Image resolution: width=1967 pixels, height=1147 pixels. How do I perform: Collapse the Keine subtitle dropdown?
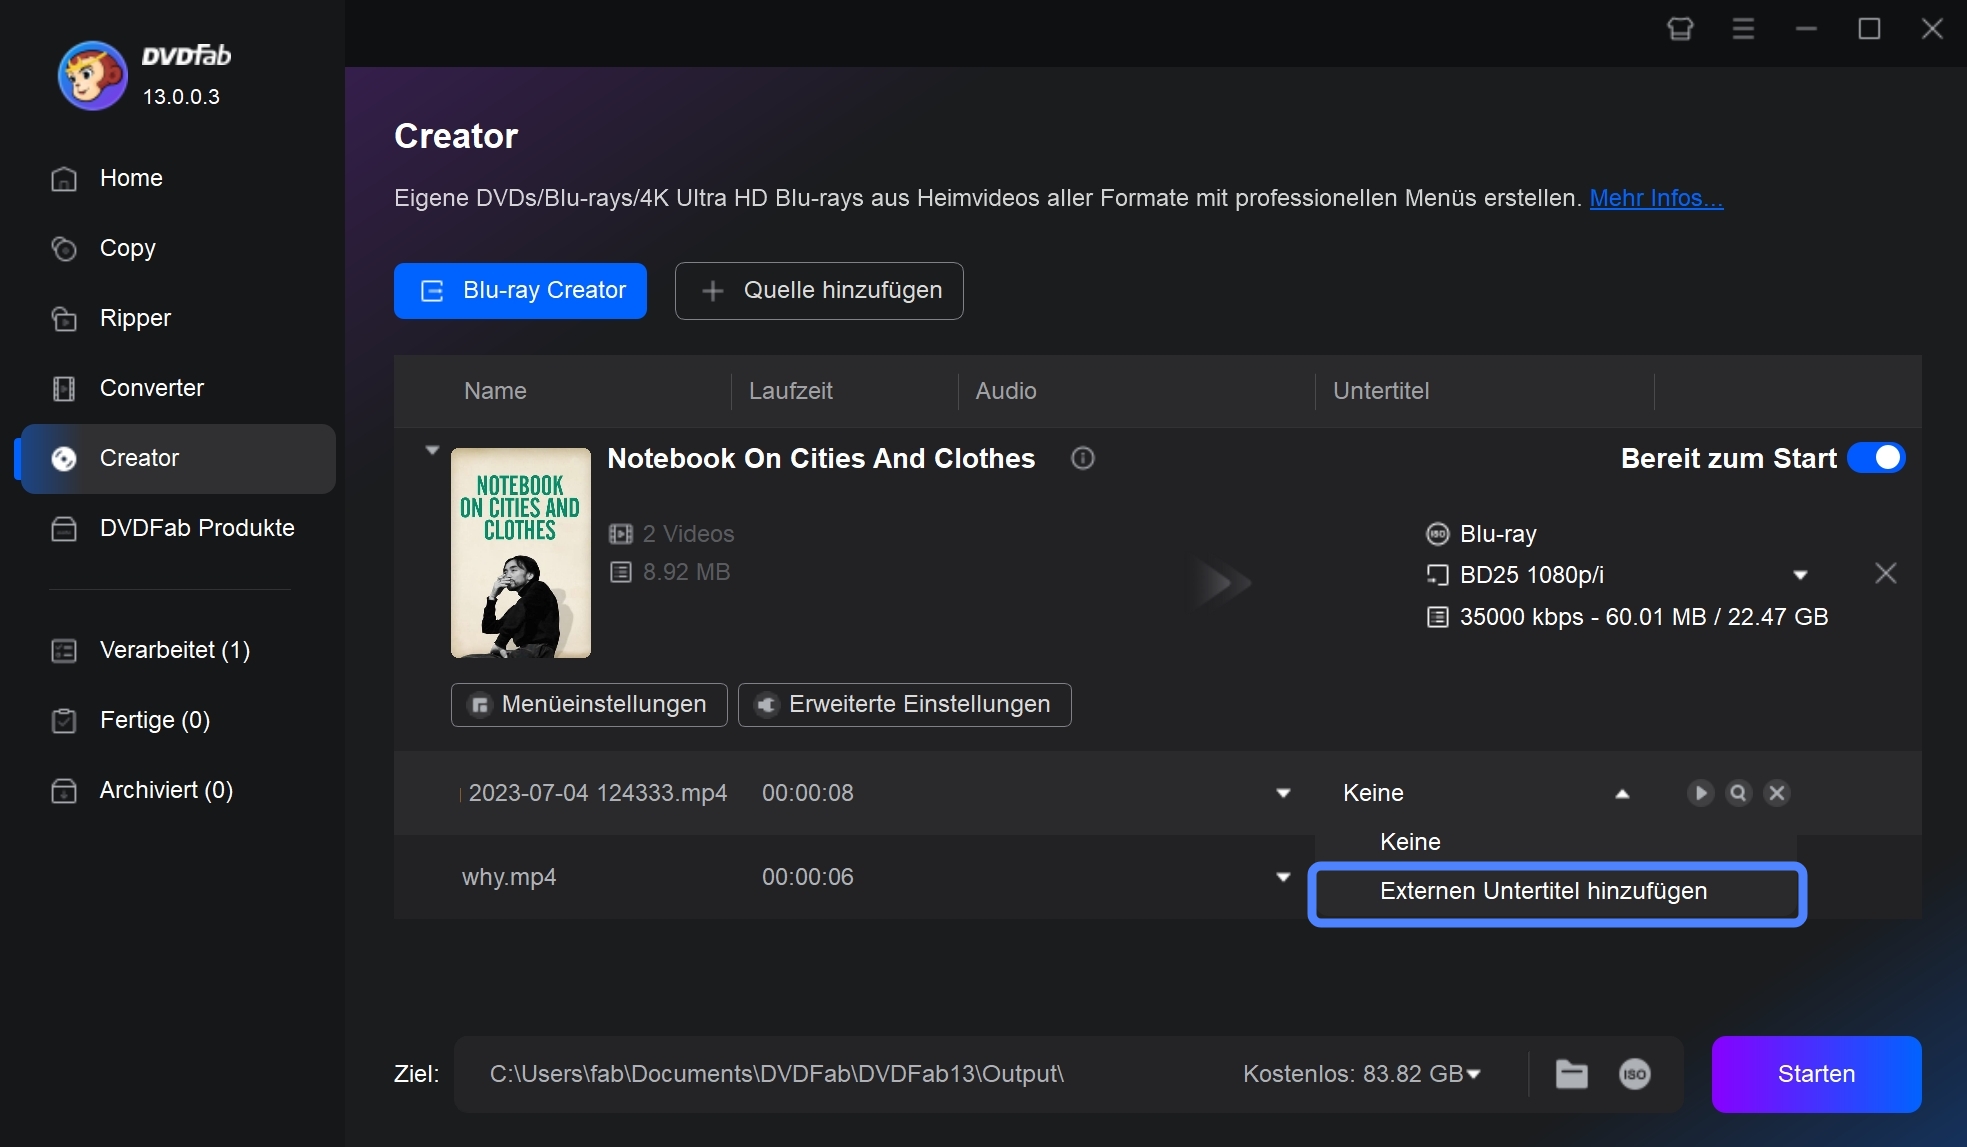(1622, 793)
